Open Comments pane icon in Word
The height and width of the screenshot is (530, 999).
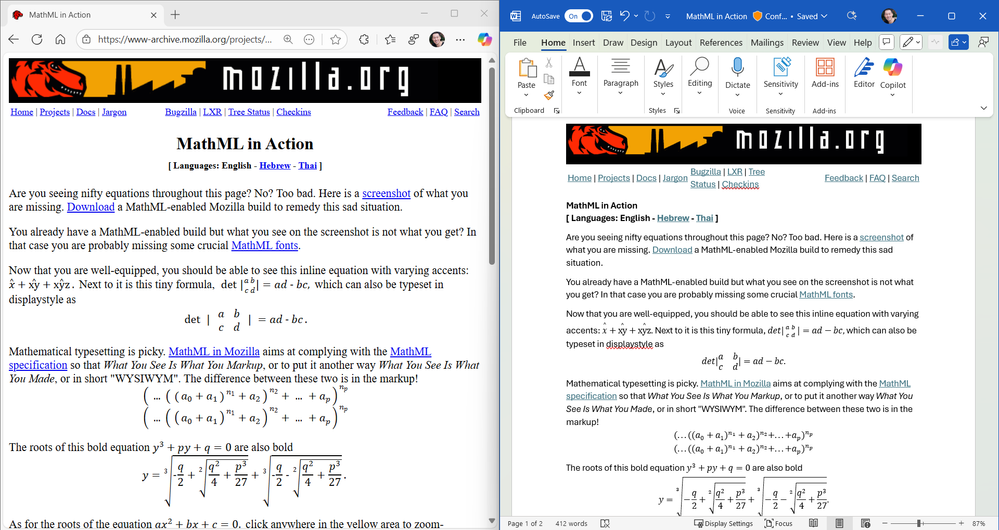(886, 42)
